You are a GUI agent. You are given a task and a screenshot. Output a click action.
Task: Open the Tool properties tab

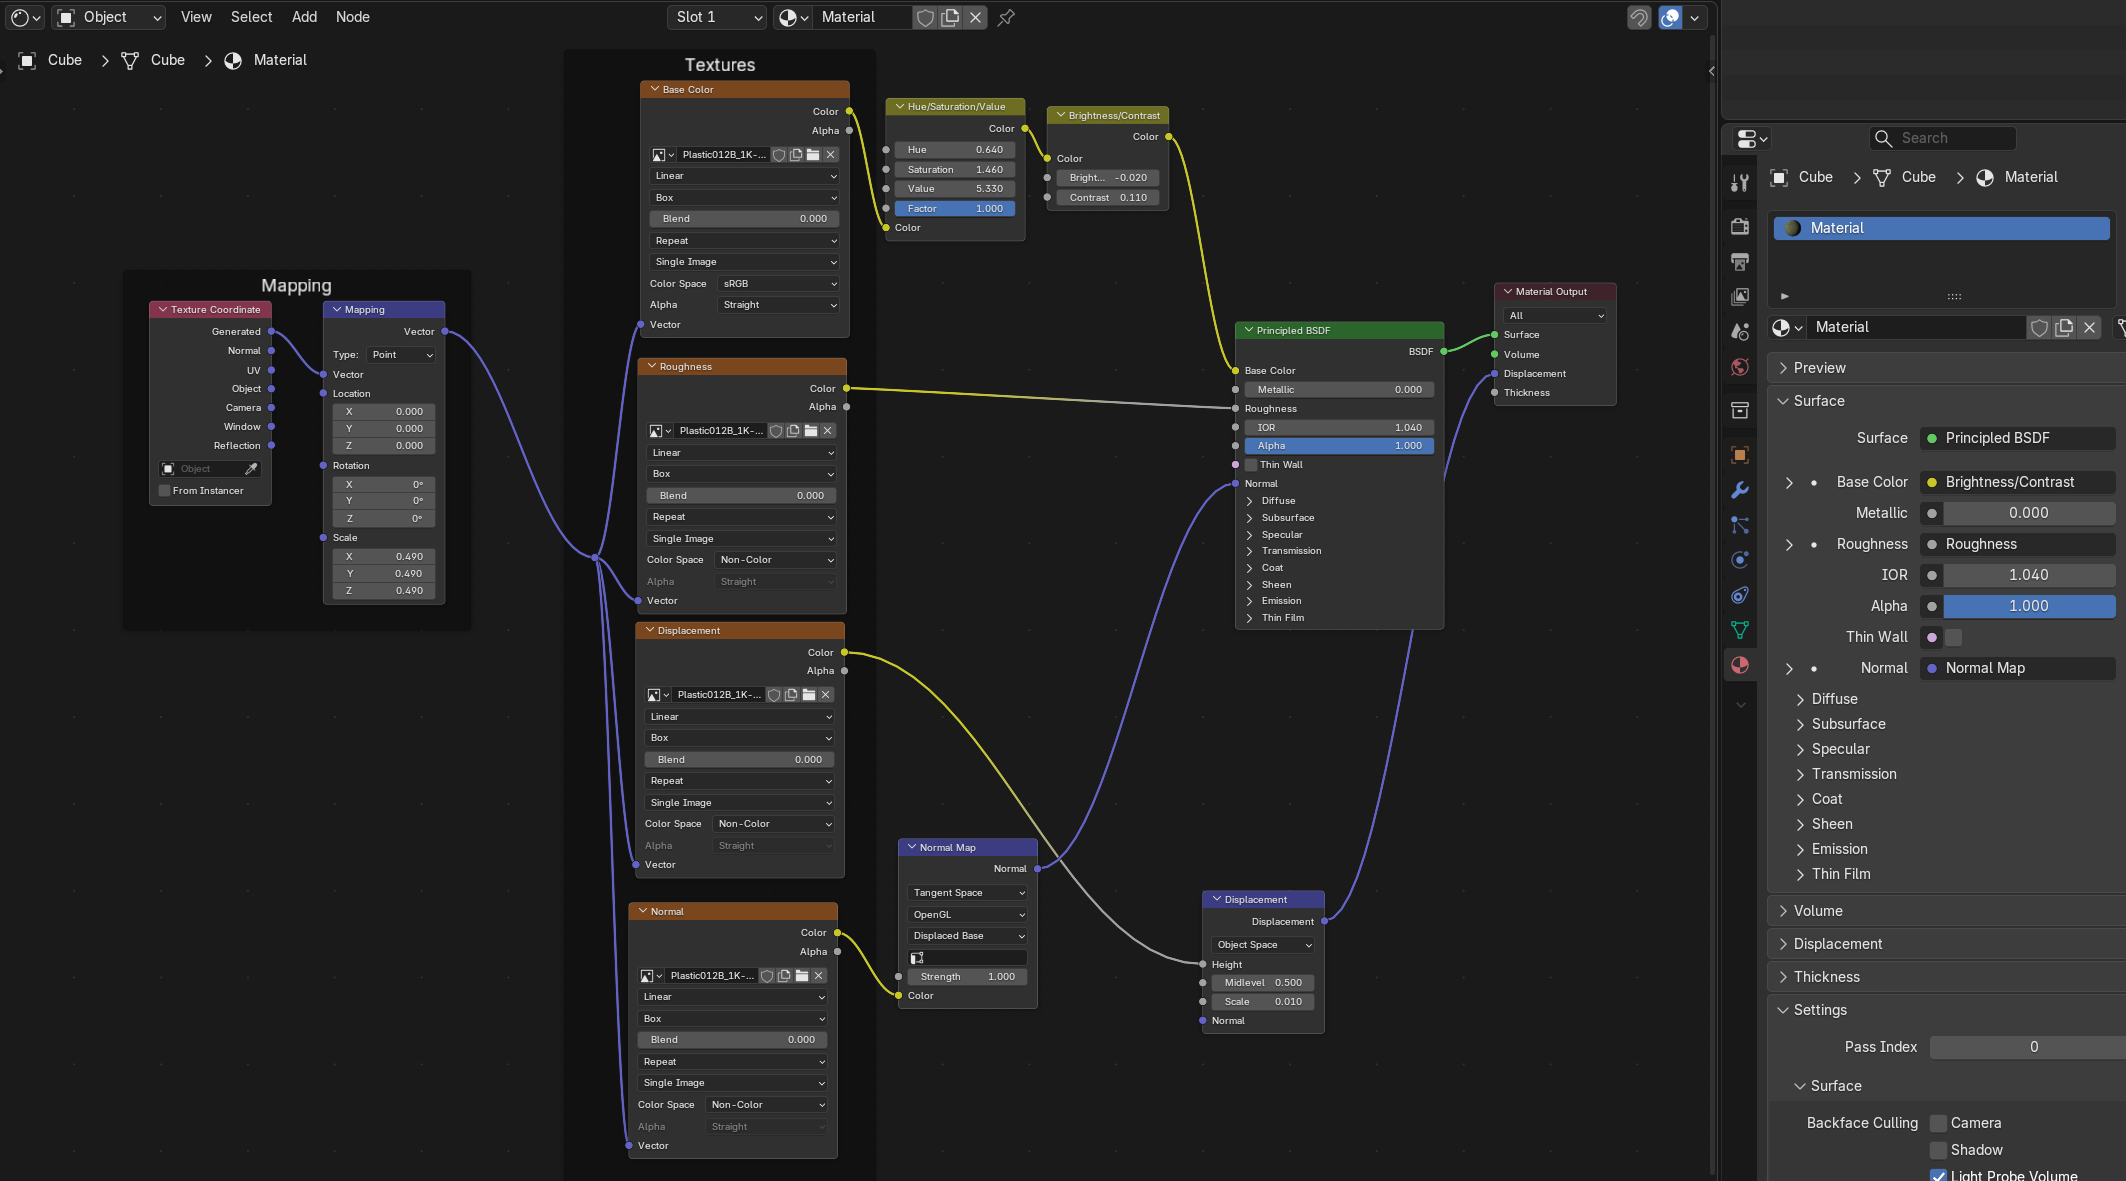tap(1740, 182)
